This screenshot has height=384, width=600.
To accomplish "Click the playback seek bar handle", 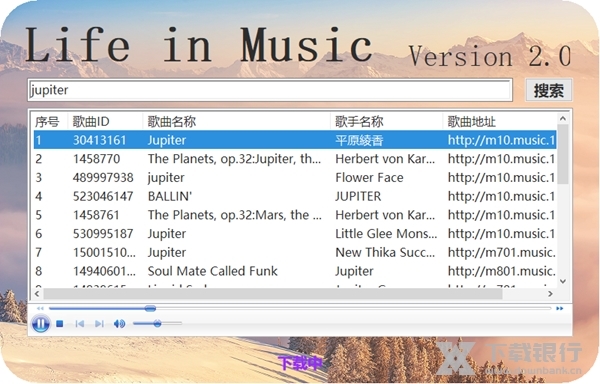I will 150,308.
